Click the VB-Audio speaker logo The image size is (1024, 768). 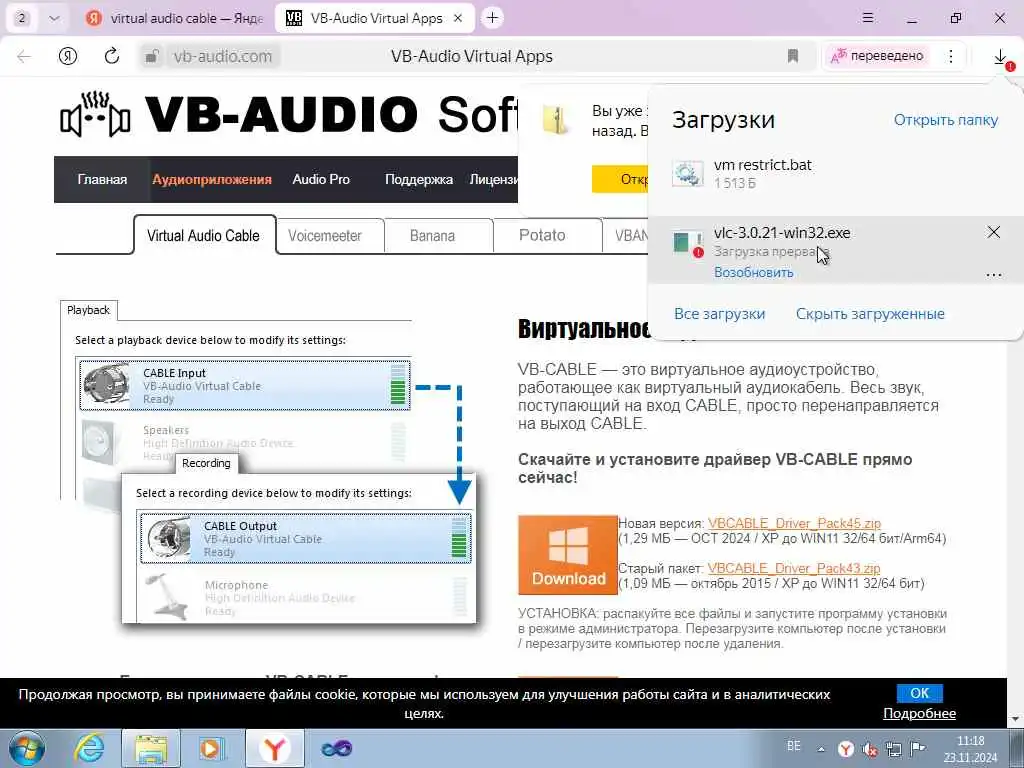[x=95, y=115]
